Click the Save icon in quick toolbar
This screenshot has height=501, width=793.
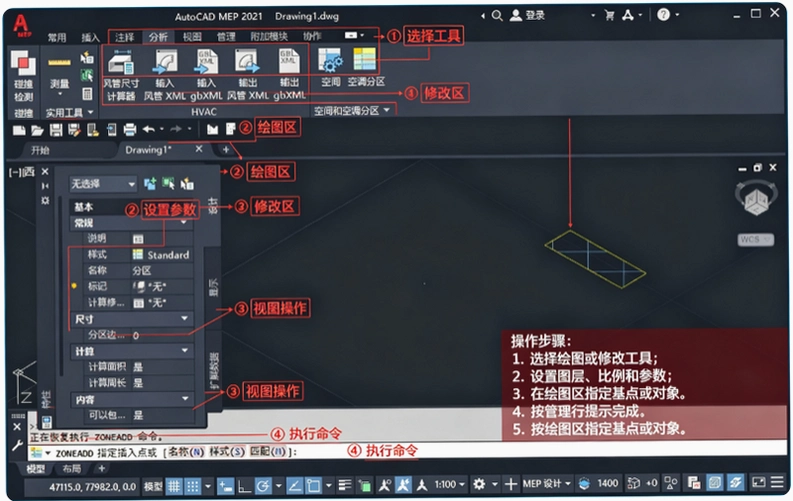[x=56, y=130]
